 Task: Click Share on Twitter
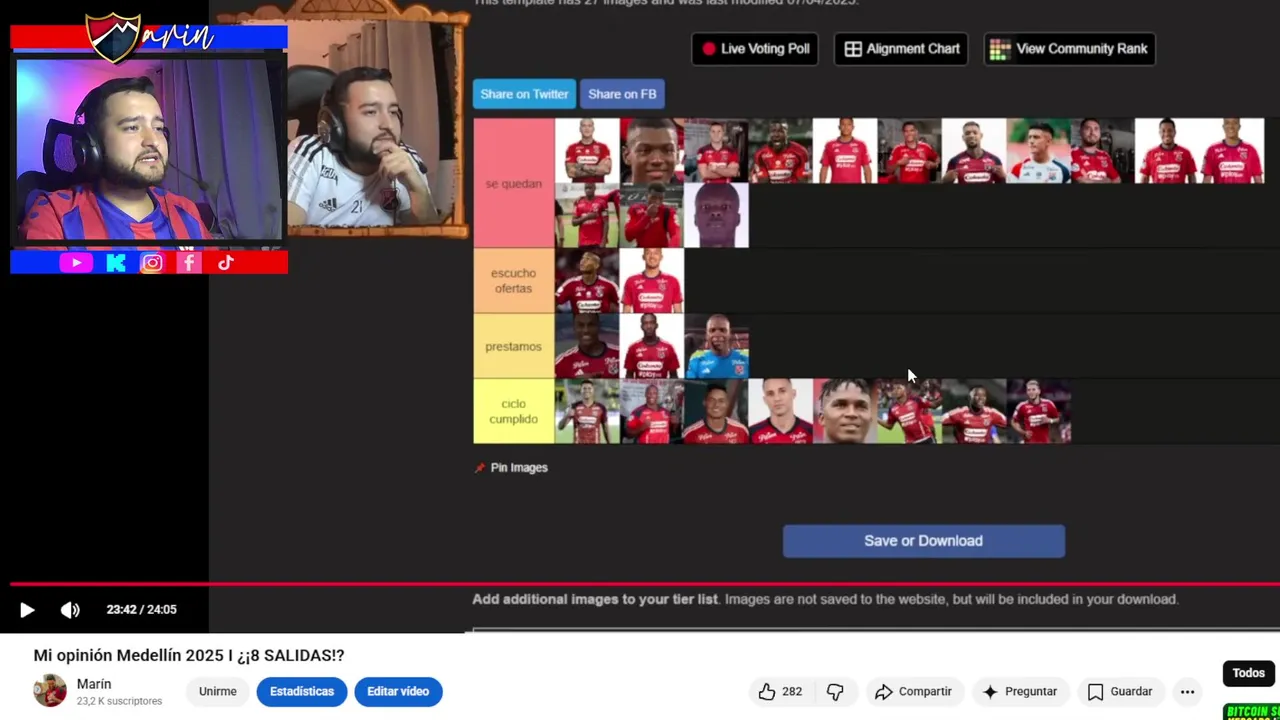click(x=524, y=94)
